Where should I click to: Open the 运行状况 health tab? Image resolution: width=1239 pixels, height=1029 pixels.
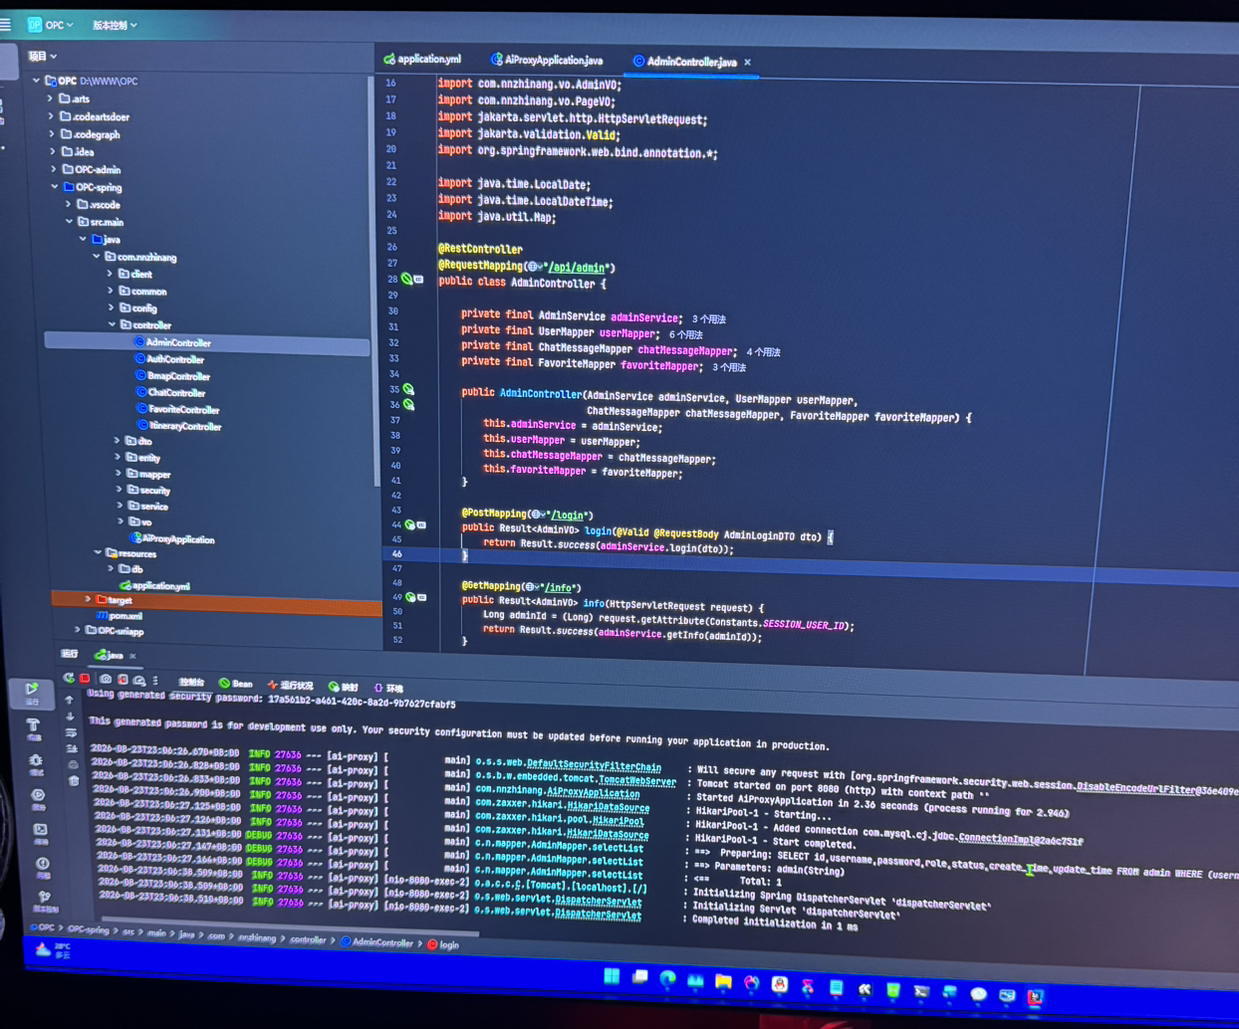coord(291,686)
